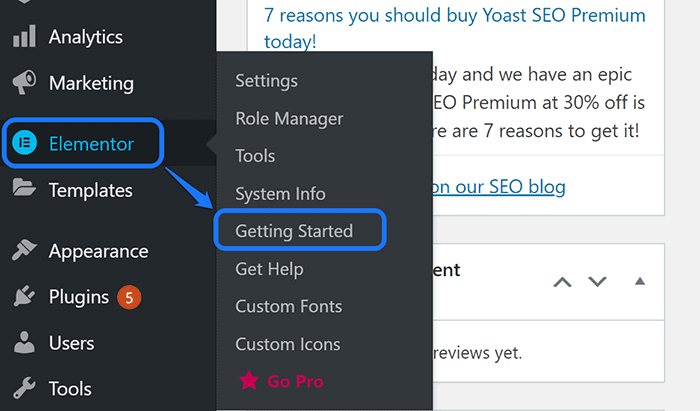700x411 pixels.
Task: Select Role Manager from the submenu
Action: (x=289, y=118)
